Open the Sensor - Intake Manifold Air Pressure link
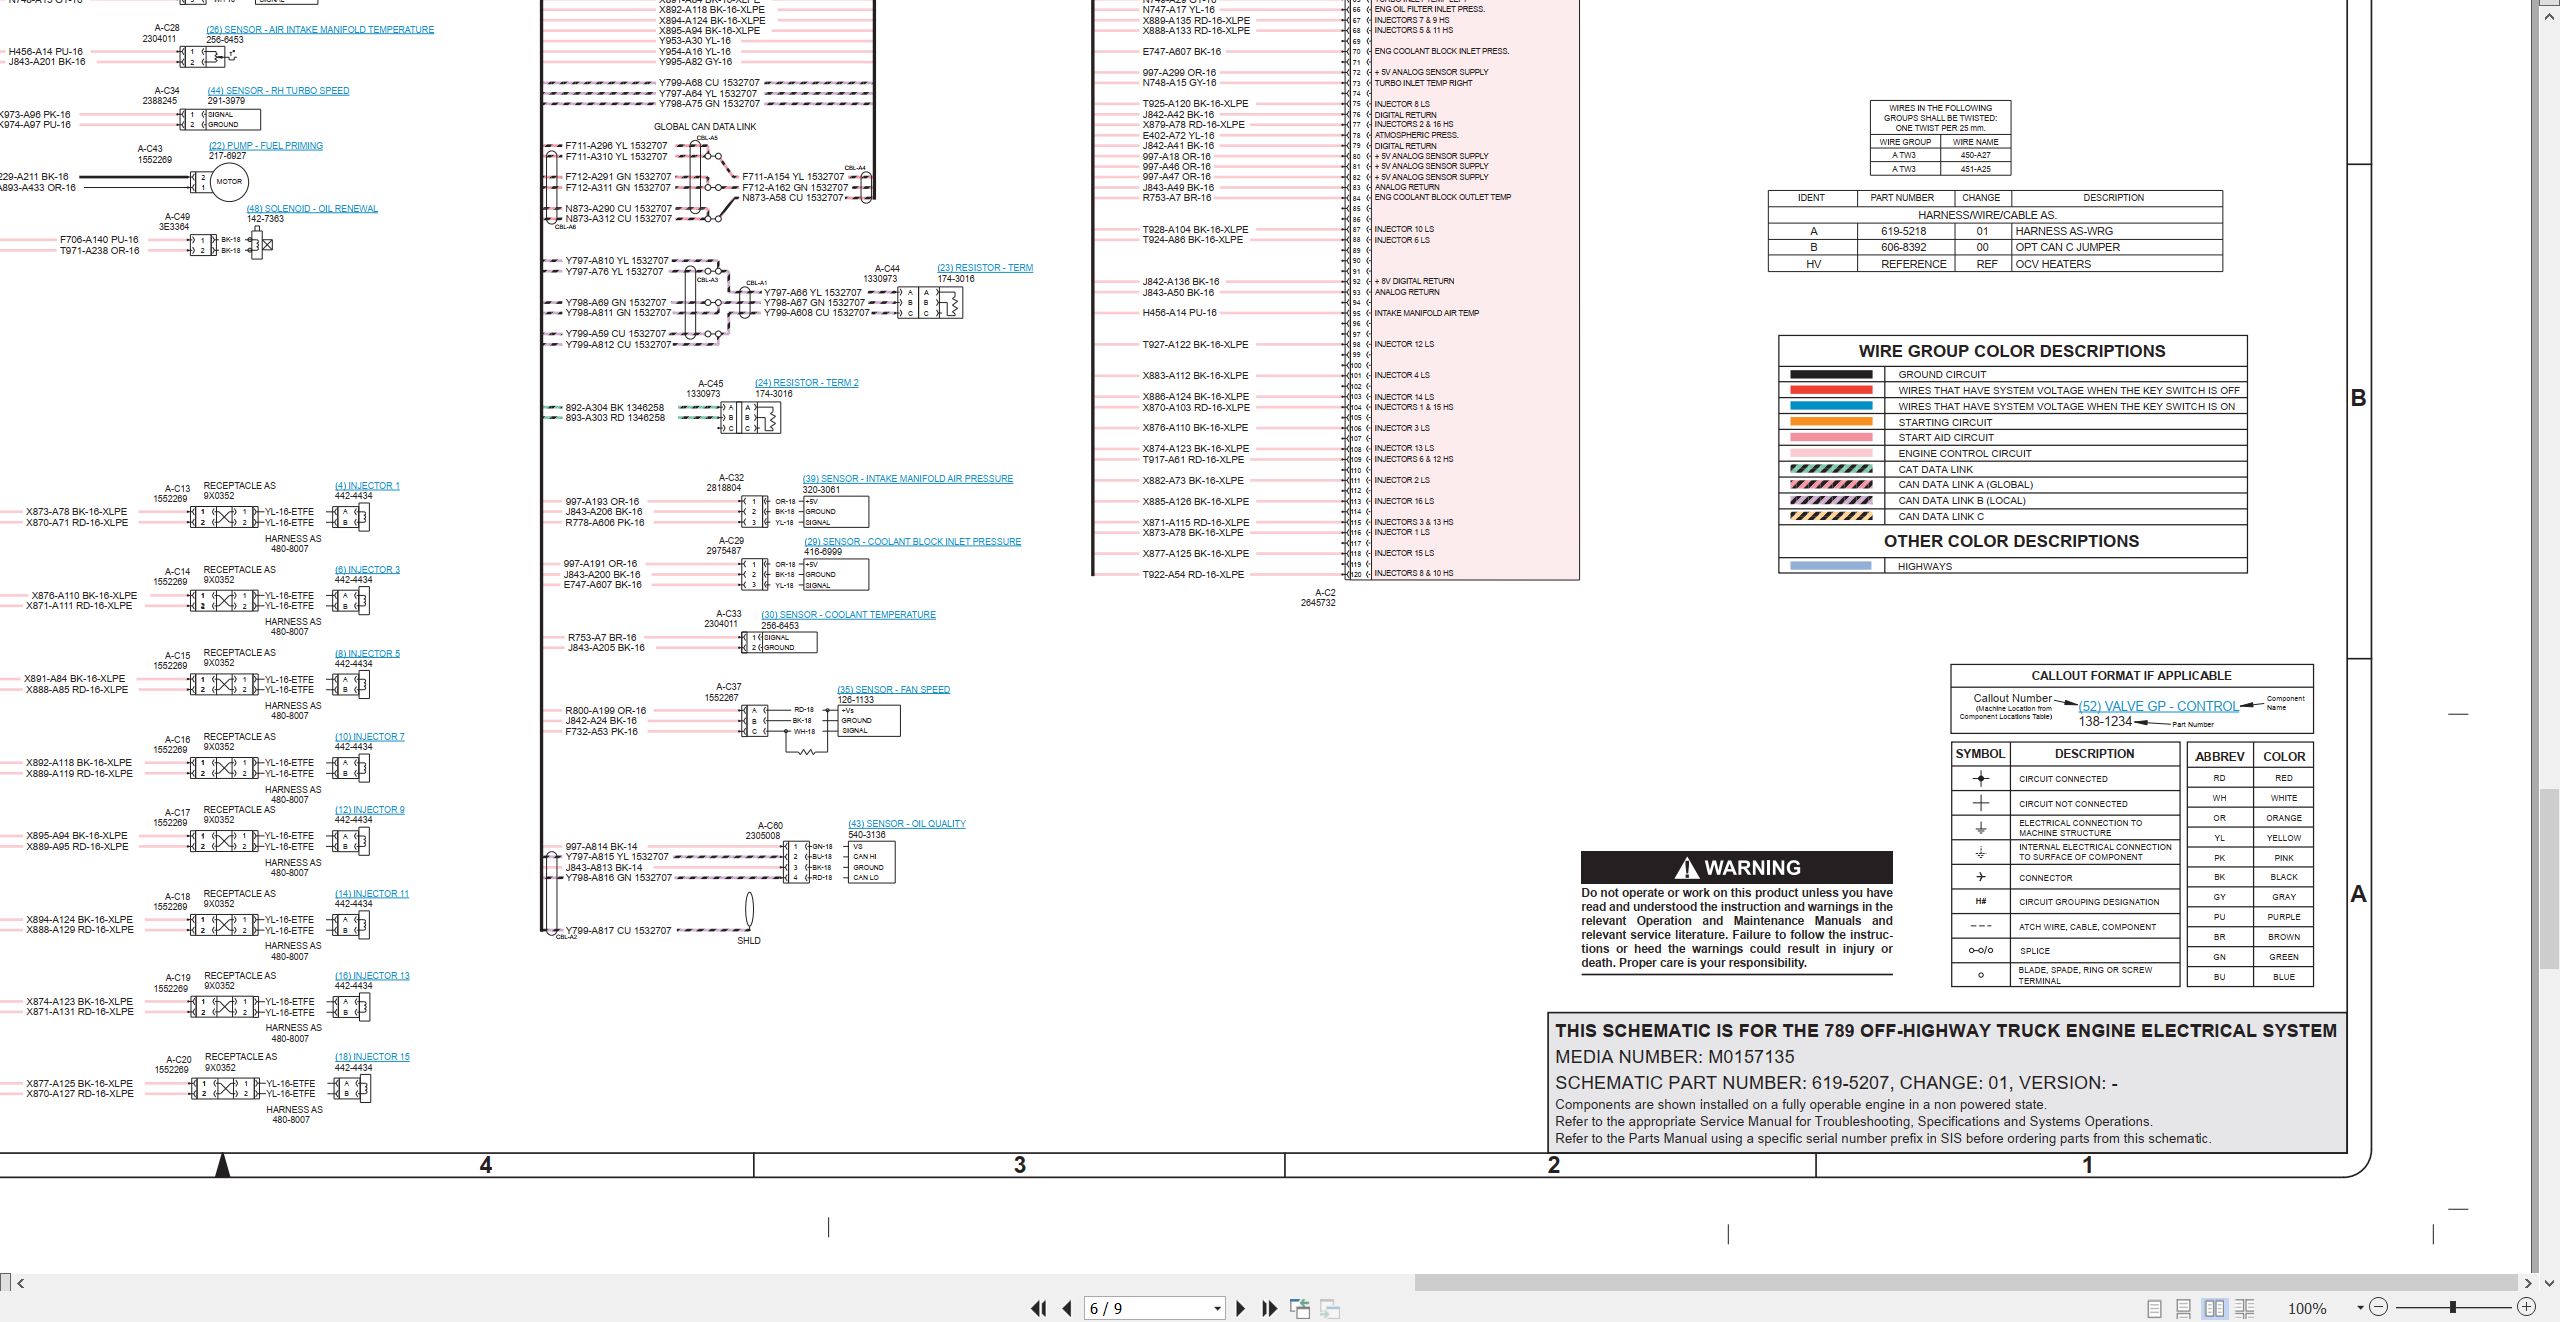Image resolution: width=2560 pixels, height=1322 pixels. 908,479
